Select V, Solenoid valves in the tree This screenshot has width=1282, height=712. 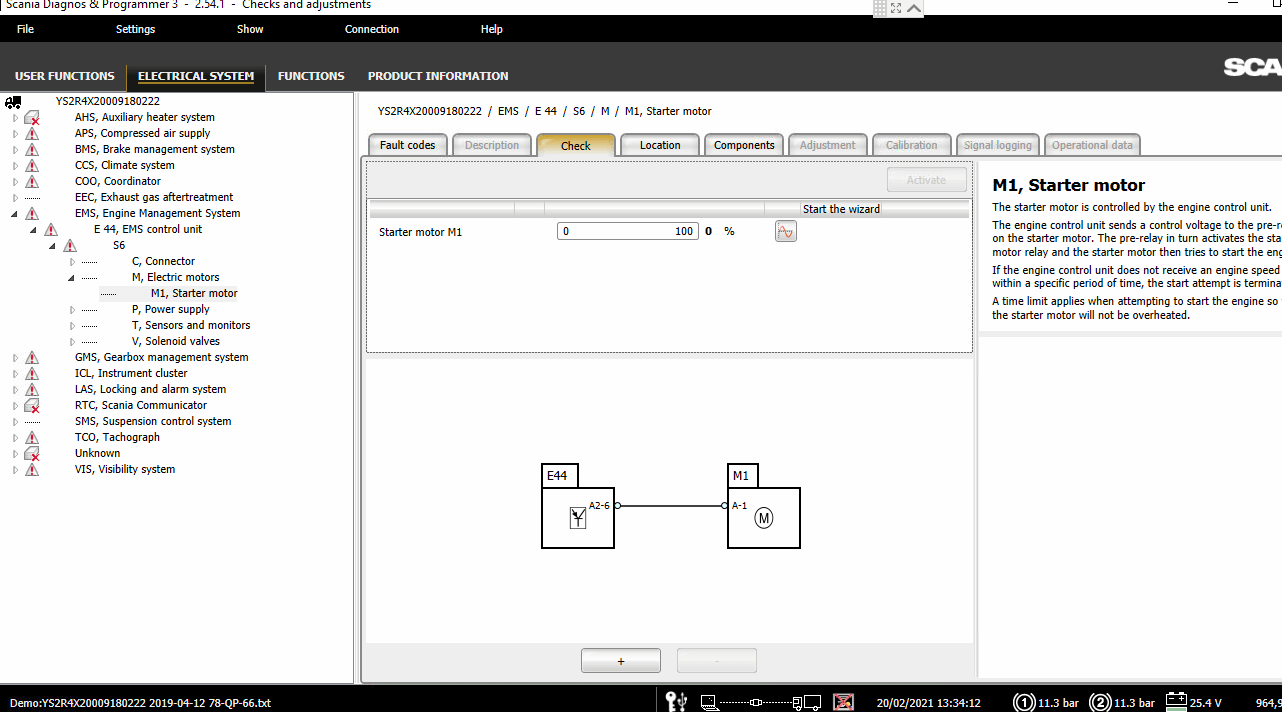[176, 342]
